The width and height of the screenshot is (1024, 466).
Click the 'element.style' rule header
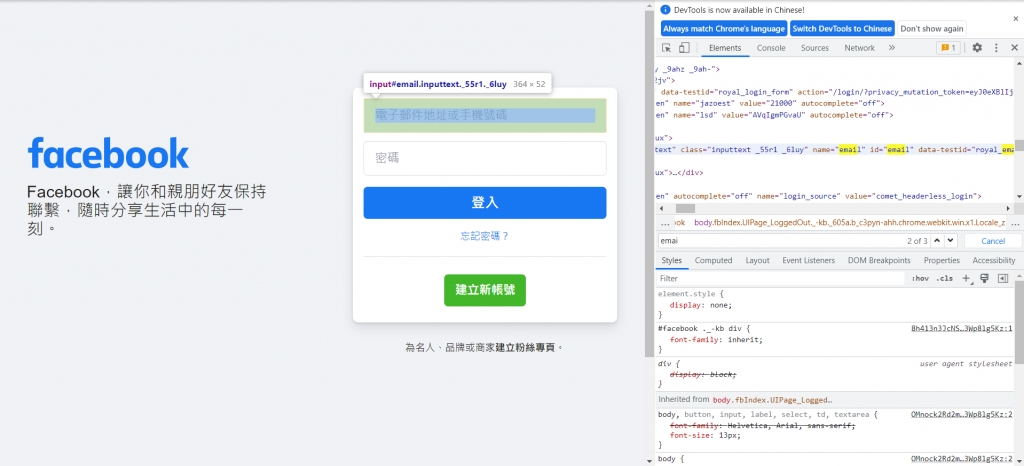click(x=685, y=294)
